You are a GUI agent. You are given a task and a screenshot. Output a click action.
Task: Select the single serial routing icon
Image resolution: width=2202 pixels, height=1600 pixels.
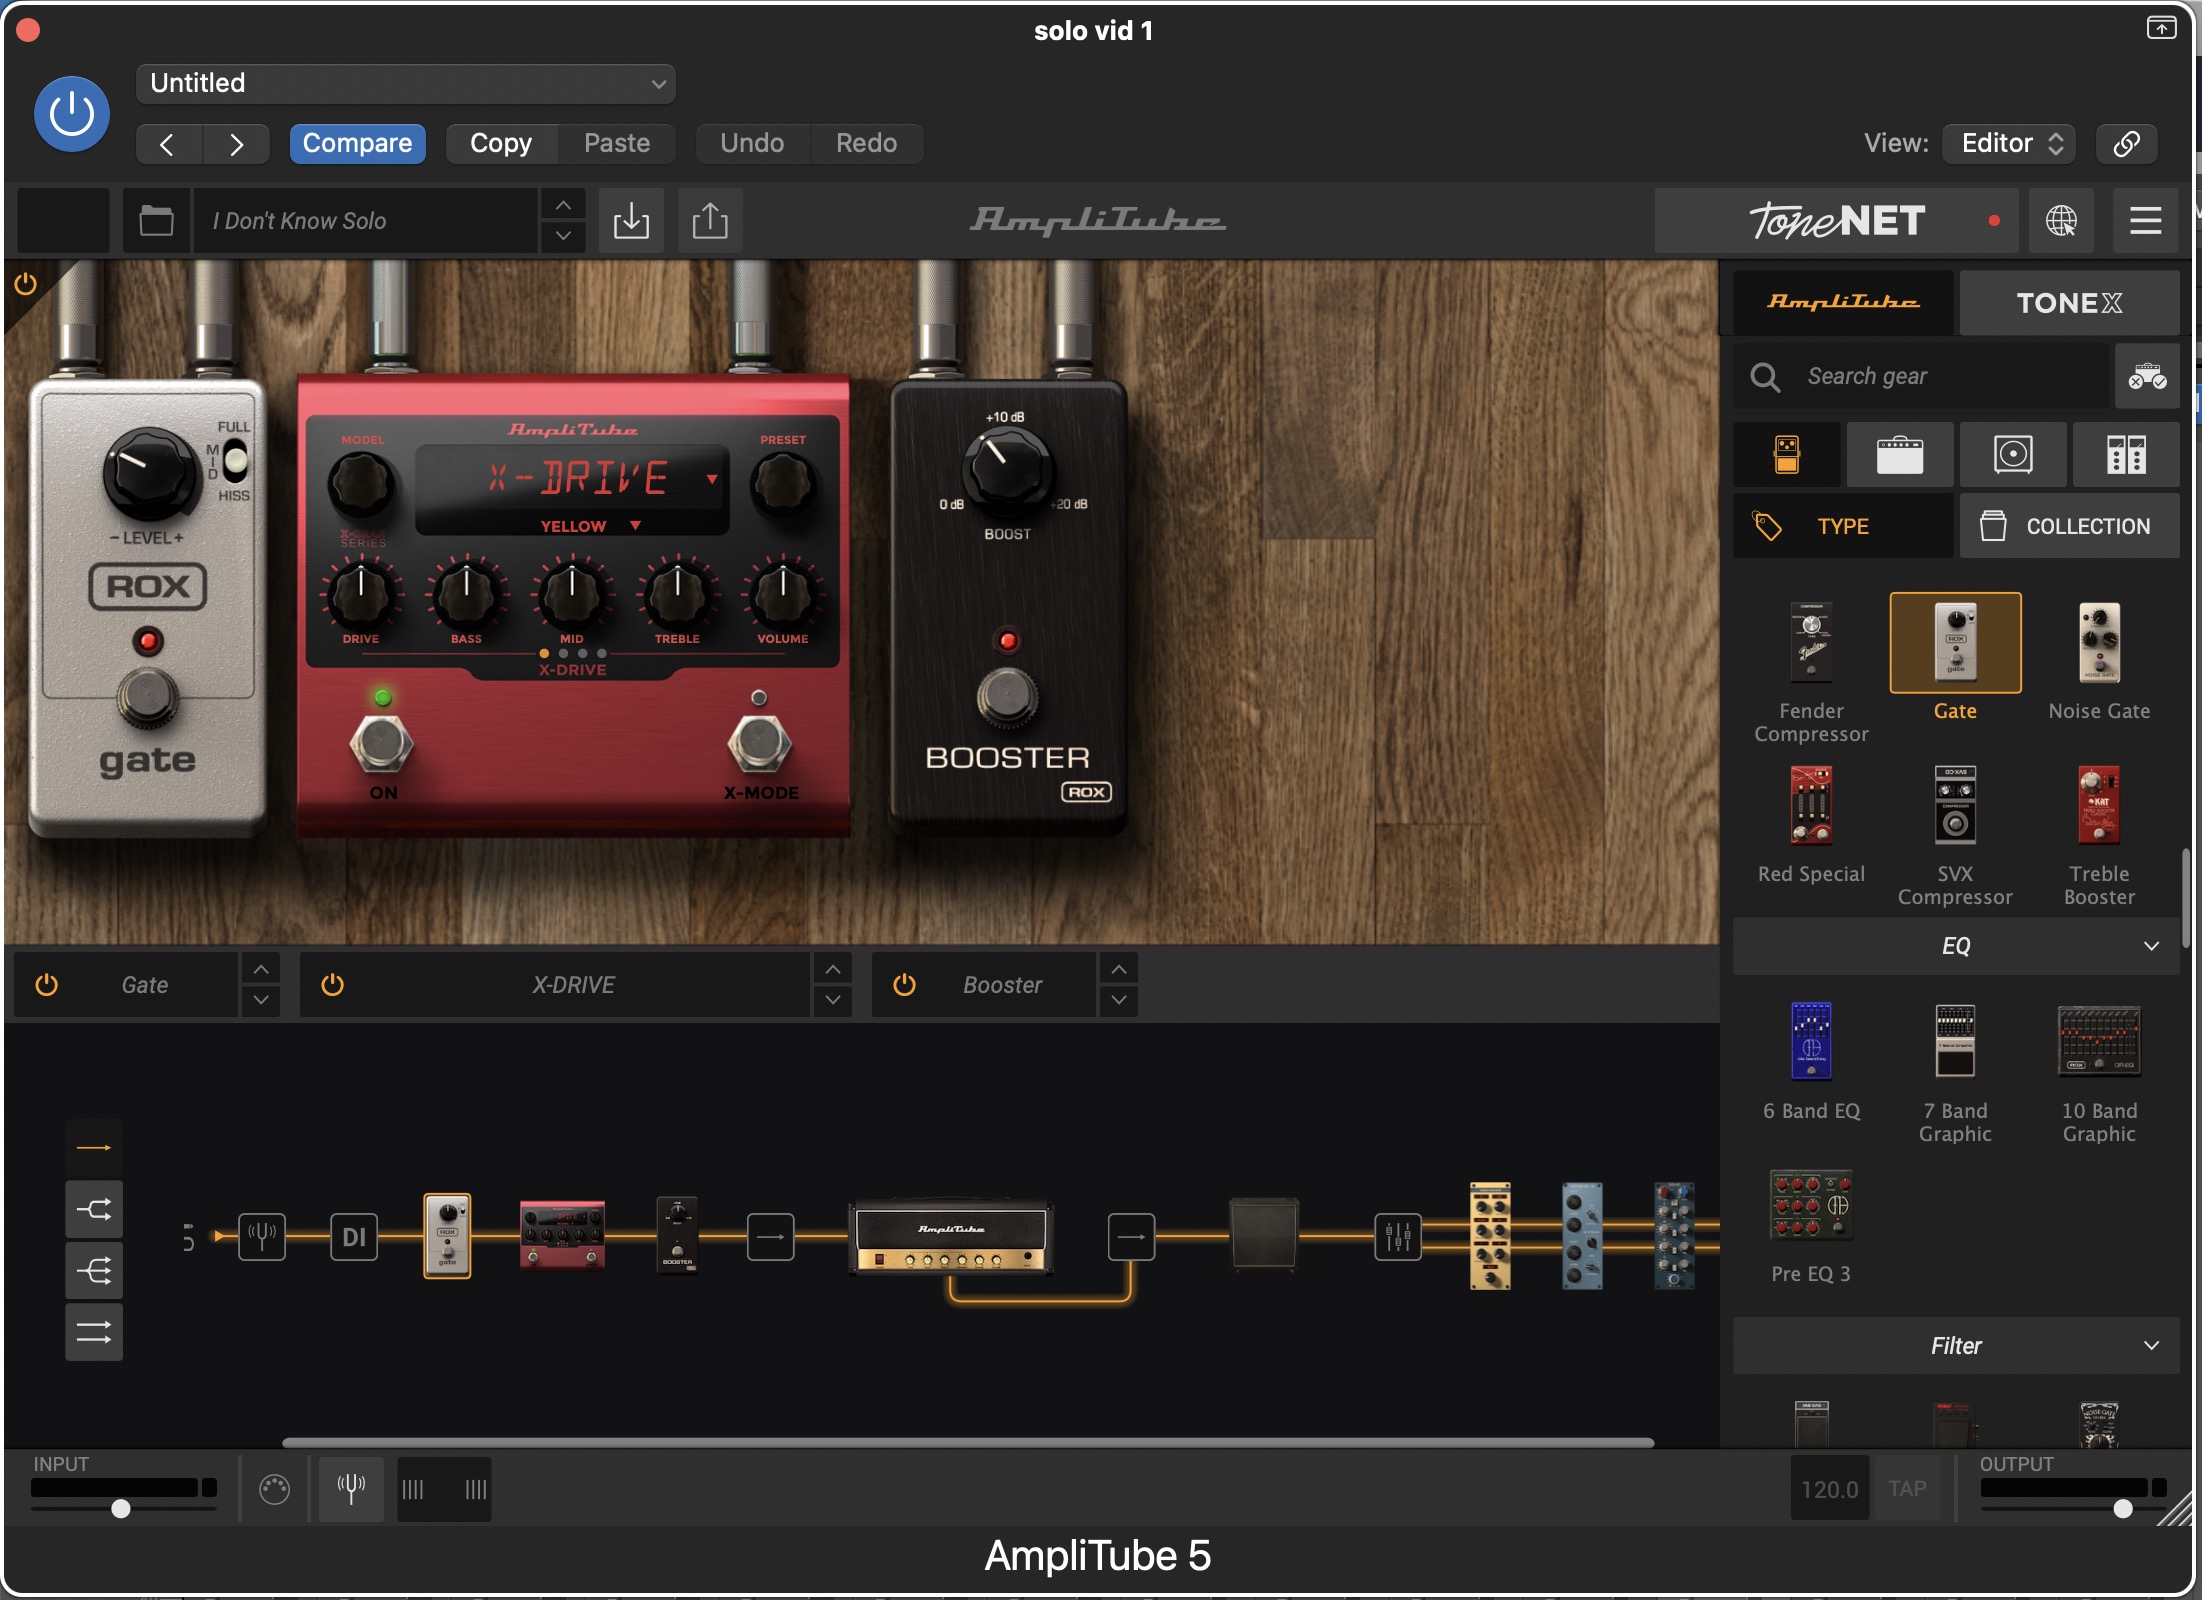coord(94,1148)
